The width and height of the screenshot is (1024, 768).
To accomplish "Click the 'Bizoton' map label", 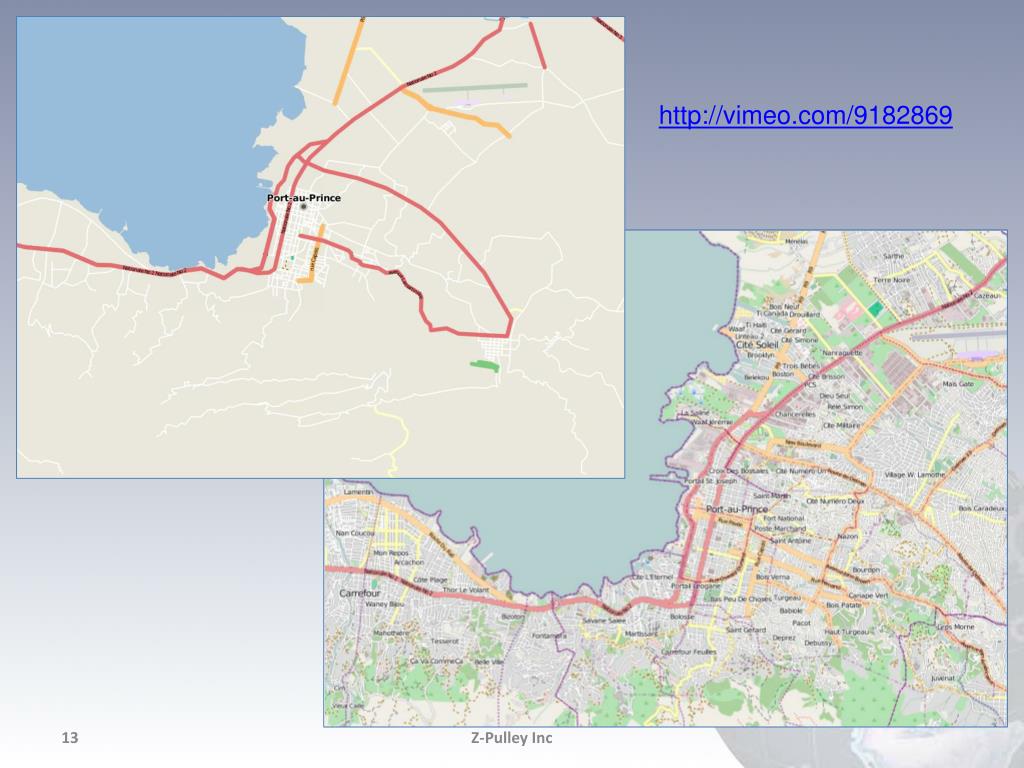I will point(513,616).
